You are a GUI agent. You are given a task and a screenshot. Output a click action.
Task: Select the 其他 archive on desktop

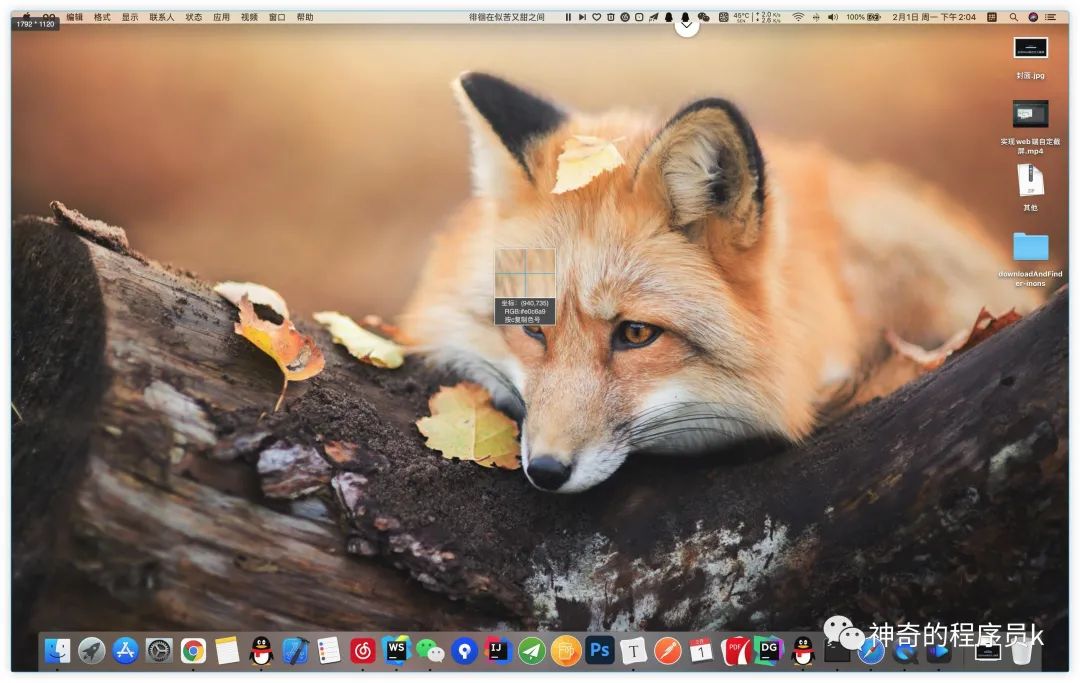coord(1030,187)
